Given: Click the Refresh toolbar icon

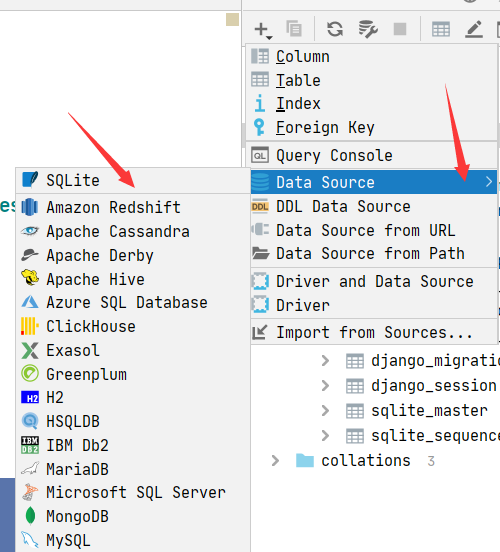Looking at the screenshot, I should (335, 29).
